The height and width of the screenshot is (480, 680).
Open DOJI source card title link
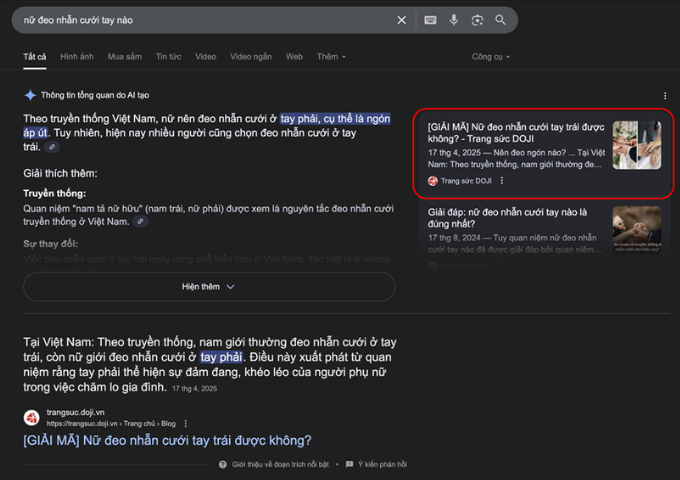point(516,133)
